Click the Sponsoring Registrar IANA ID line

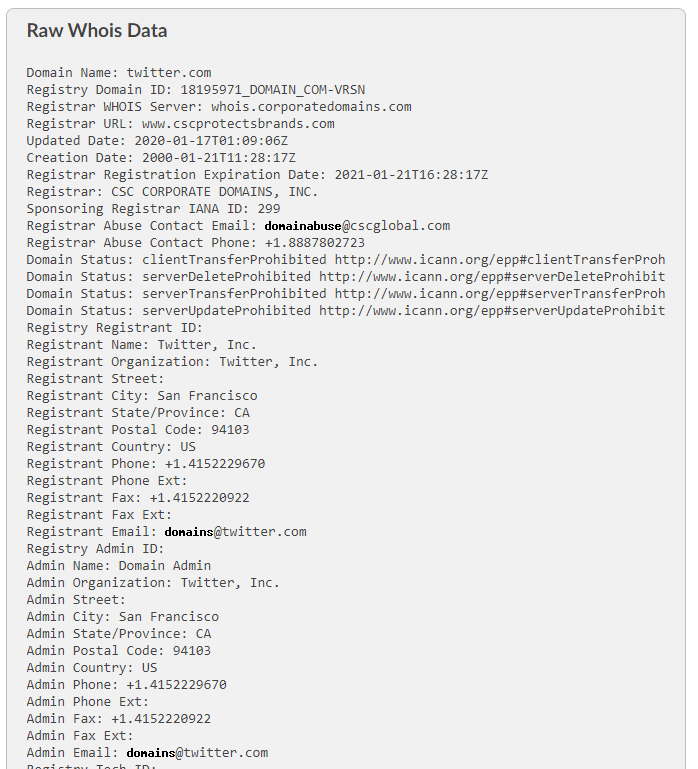[x=154, y=209]
